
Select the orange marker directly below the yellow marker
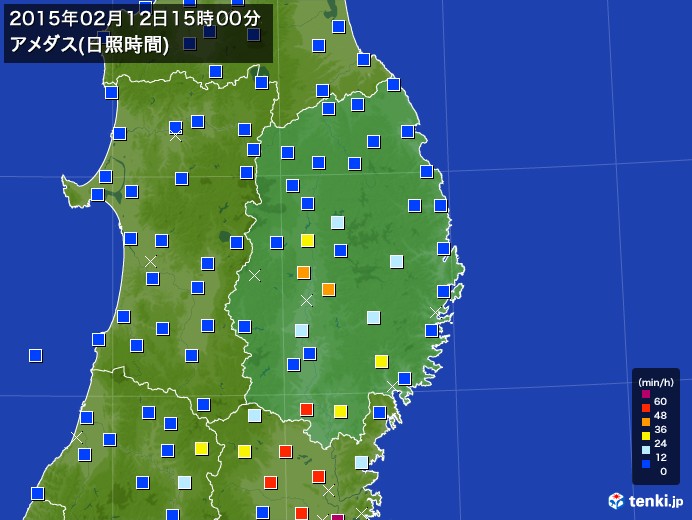(304, 272)
